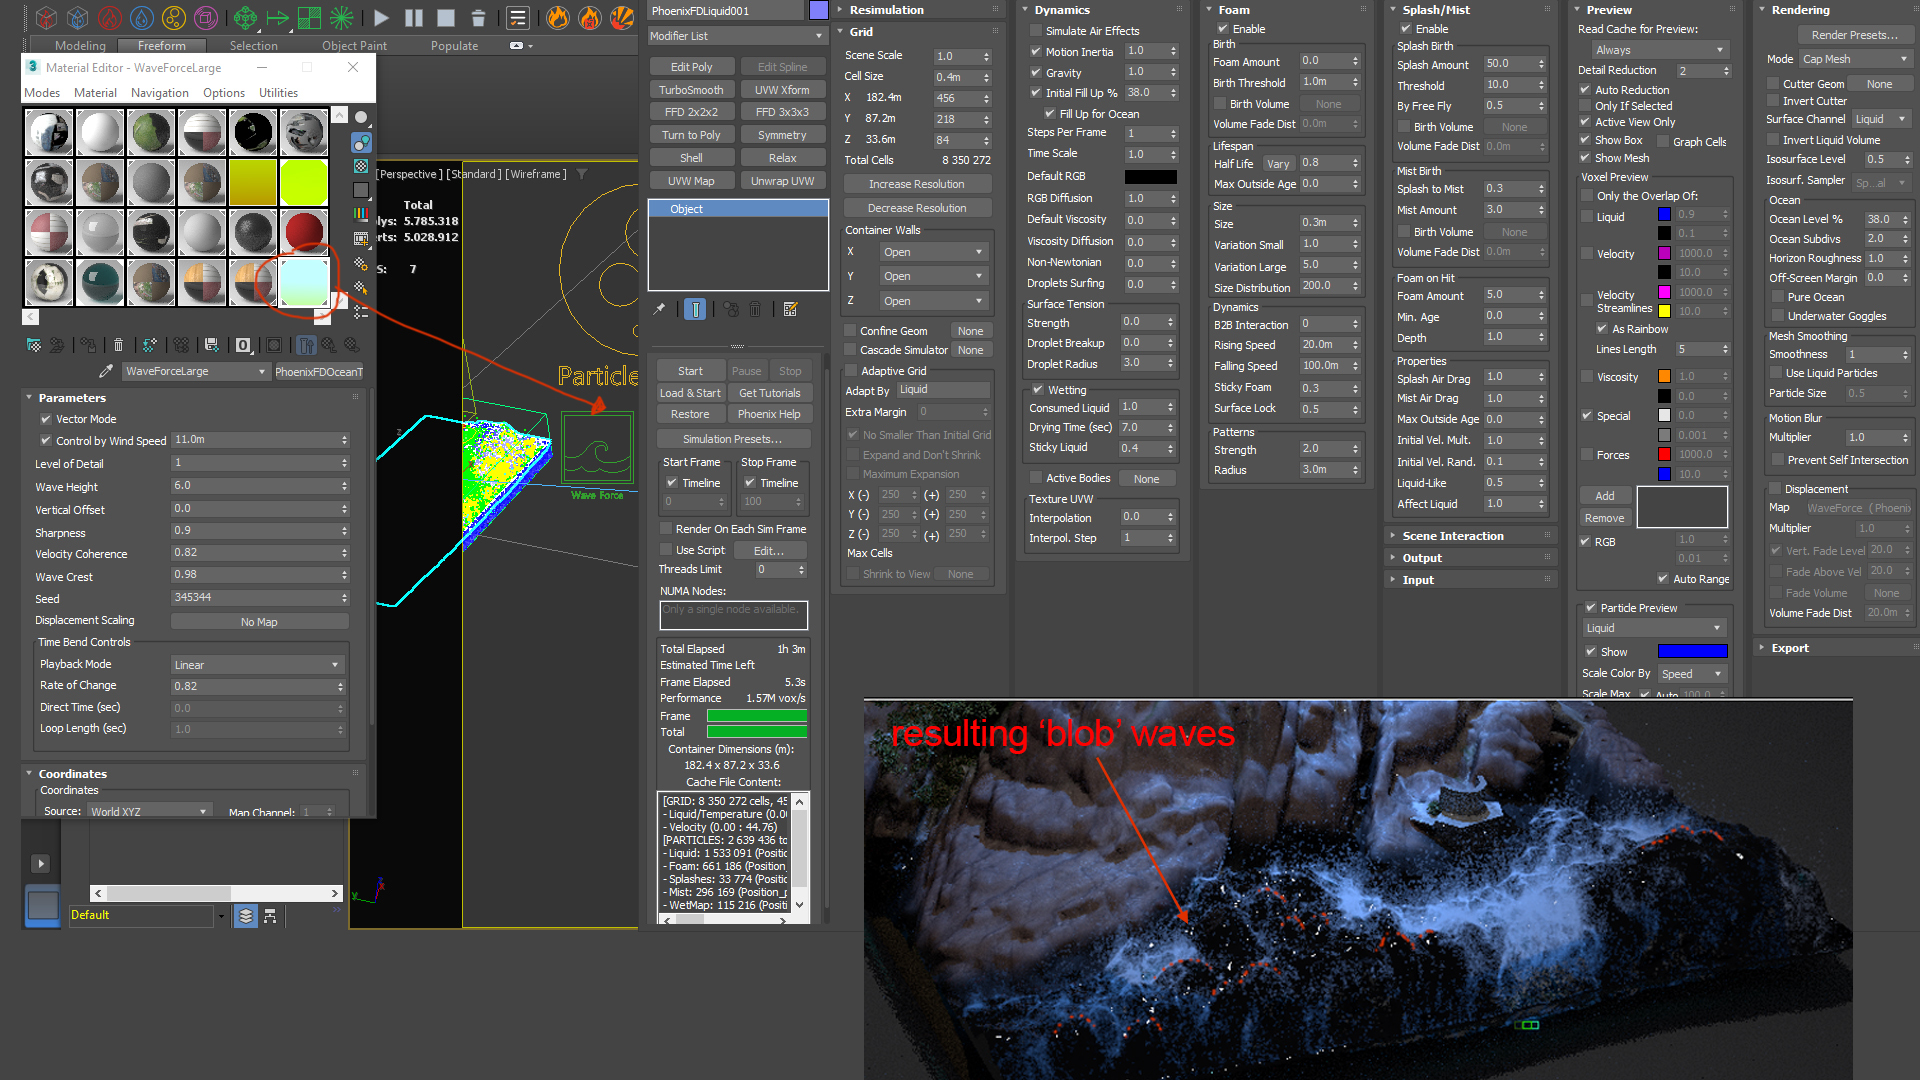Toggle the Motion Inertia checkbox
The width and height of the screenshot is (1920, 1080).
pos(1036,52)
